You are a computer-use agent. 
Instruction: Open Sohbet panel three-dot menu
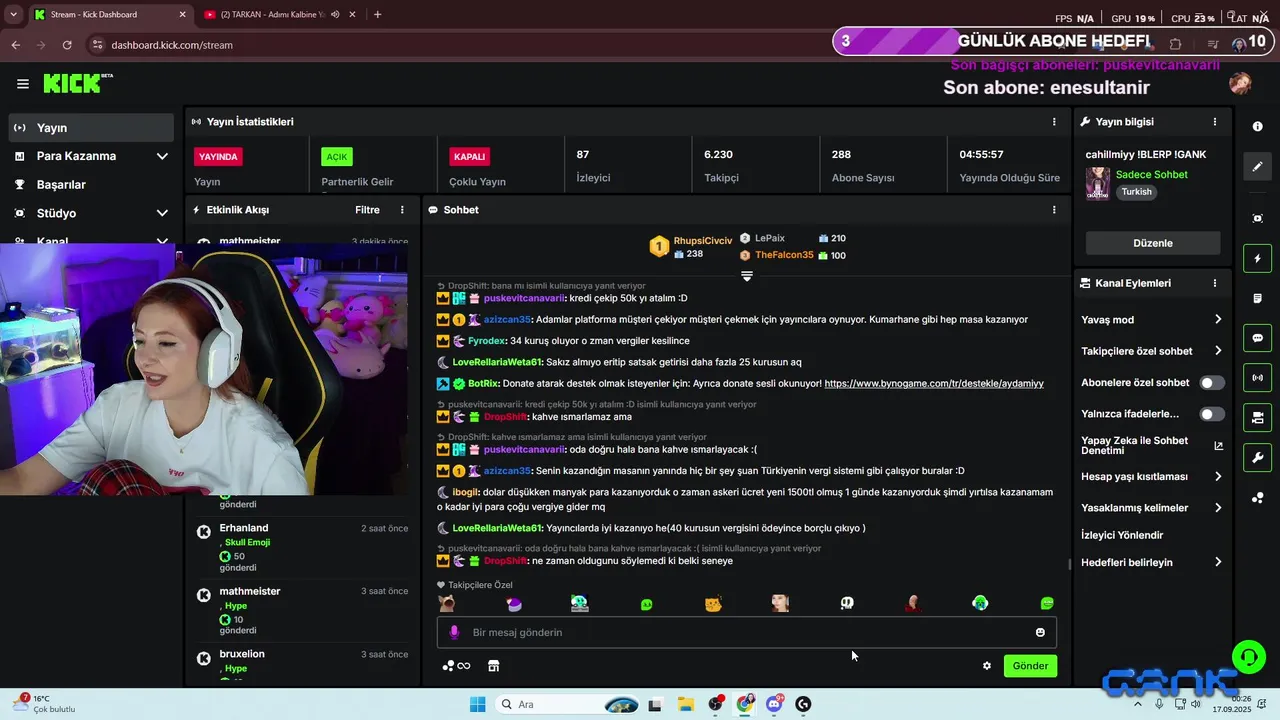[1054, 210]
